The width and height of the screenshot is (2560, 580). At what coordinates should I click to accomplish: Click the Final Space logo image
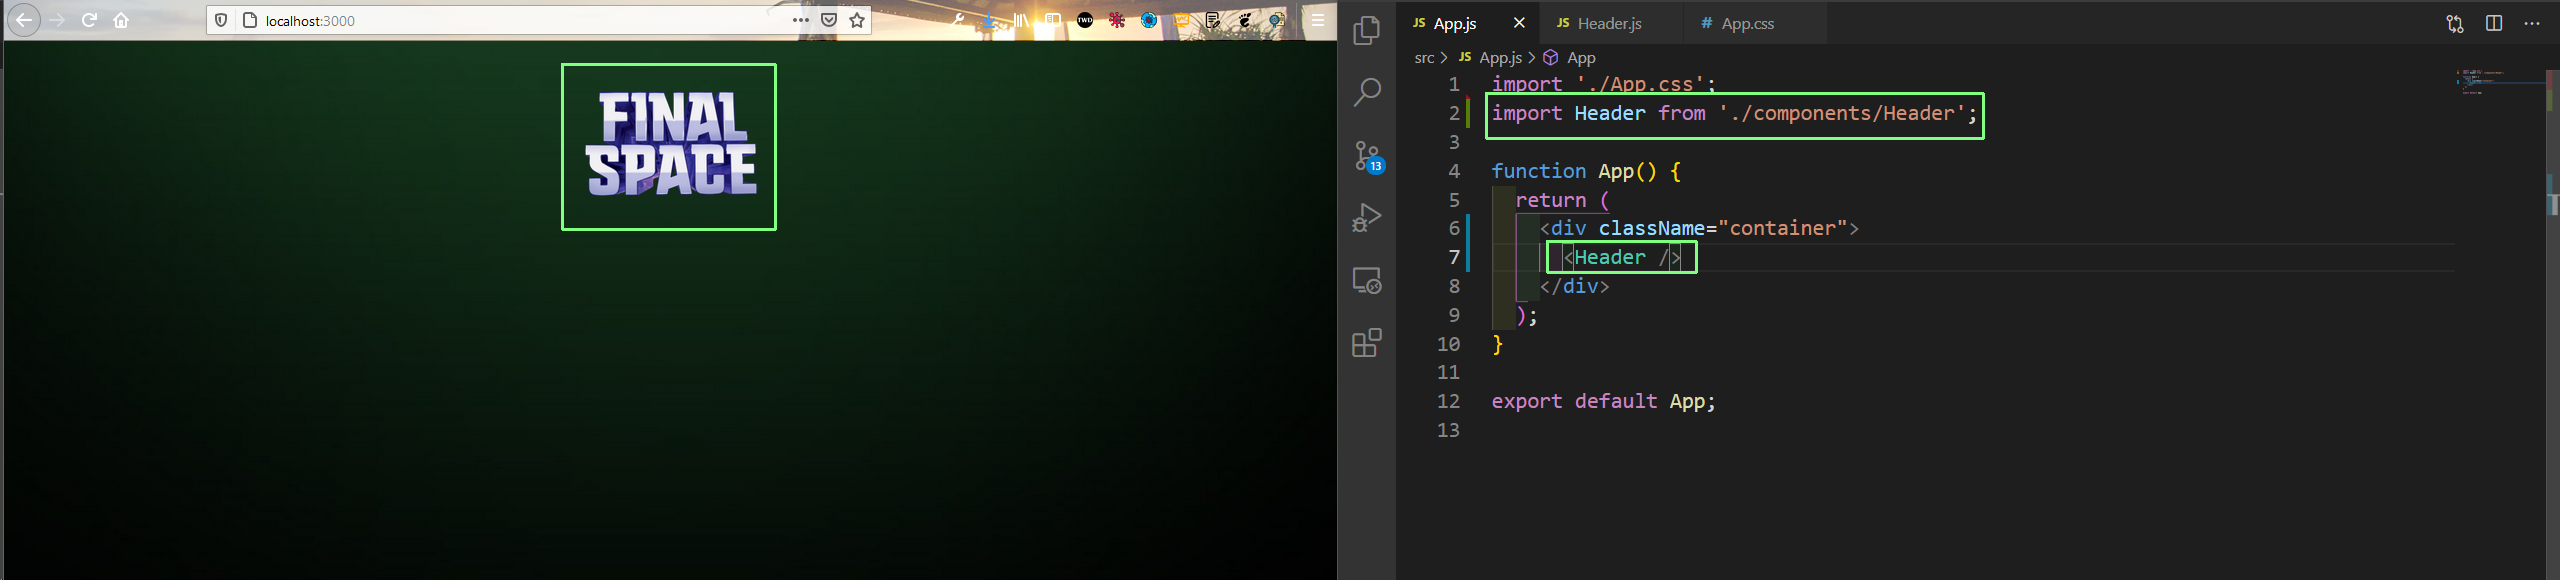671,144
